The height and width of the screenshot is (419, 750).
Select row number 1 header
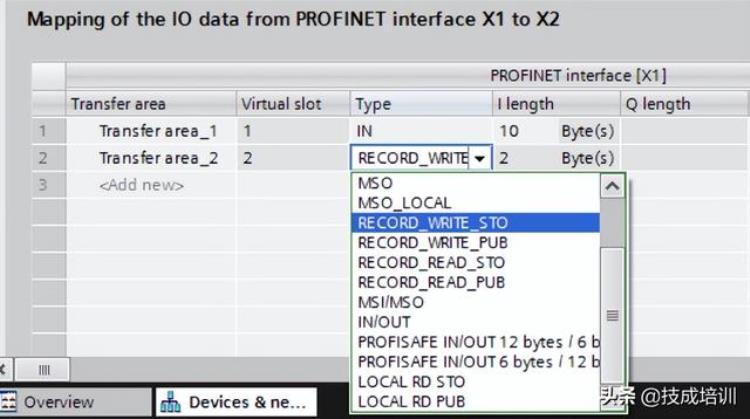coord(49,131)
